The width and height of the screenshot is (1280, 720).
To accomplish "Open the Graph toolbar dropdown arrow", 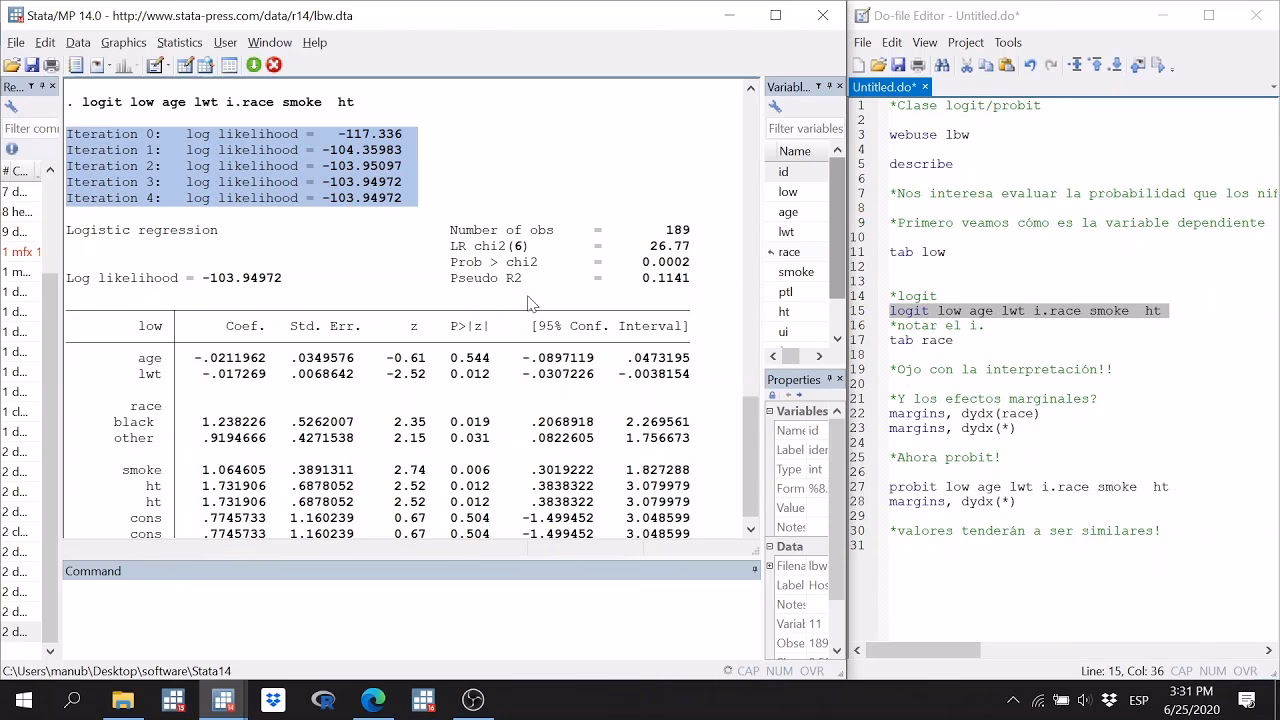I will (x=137, y=65).
